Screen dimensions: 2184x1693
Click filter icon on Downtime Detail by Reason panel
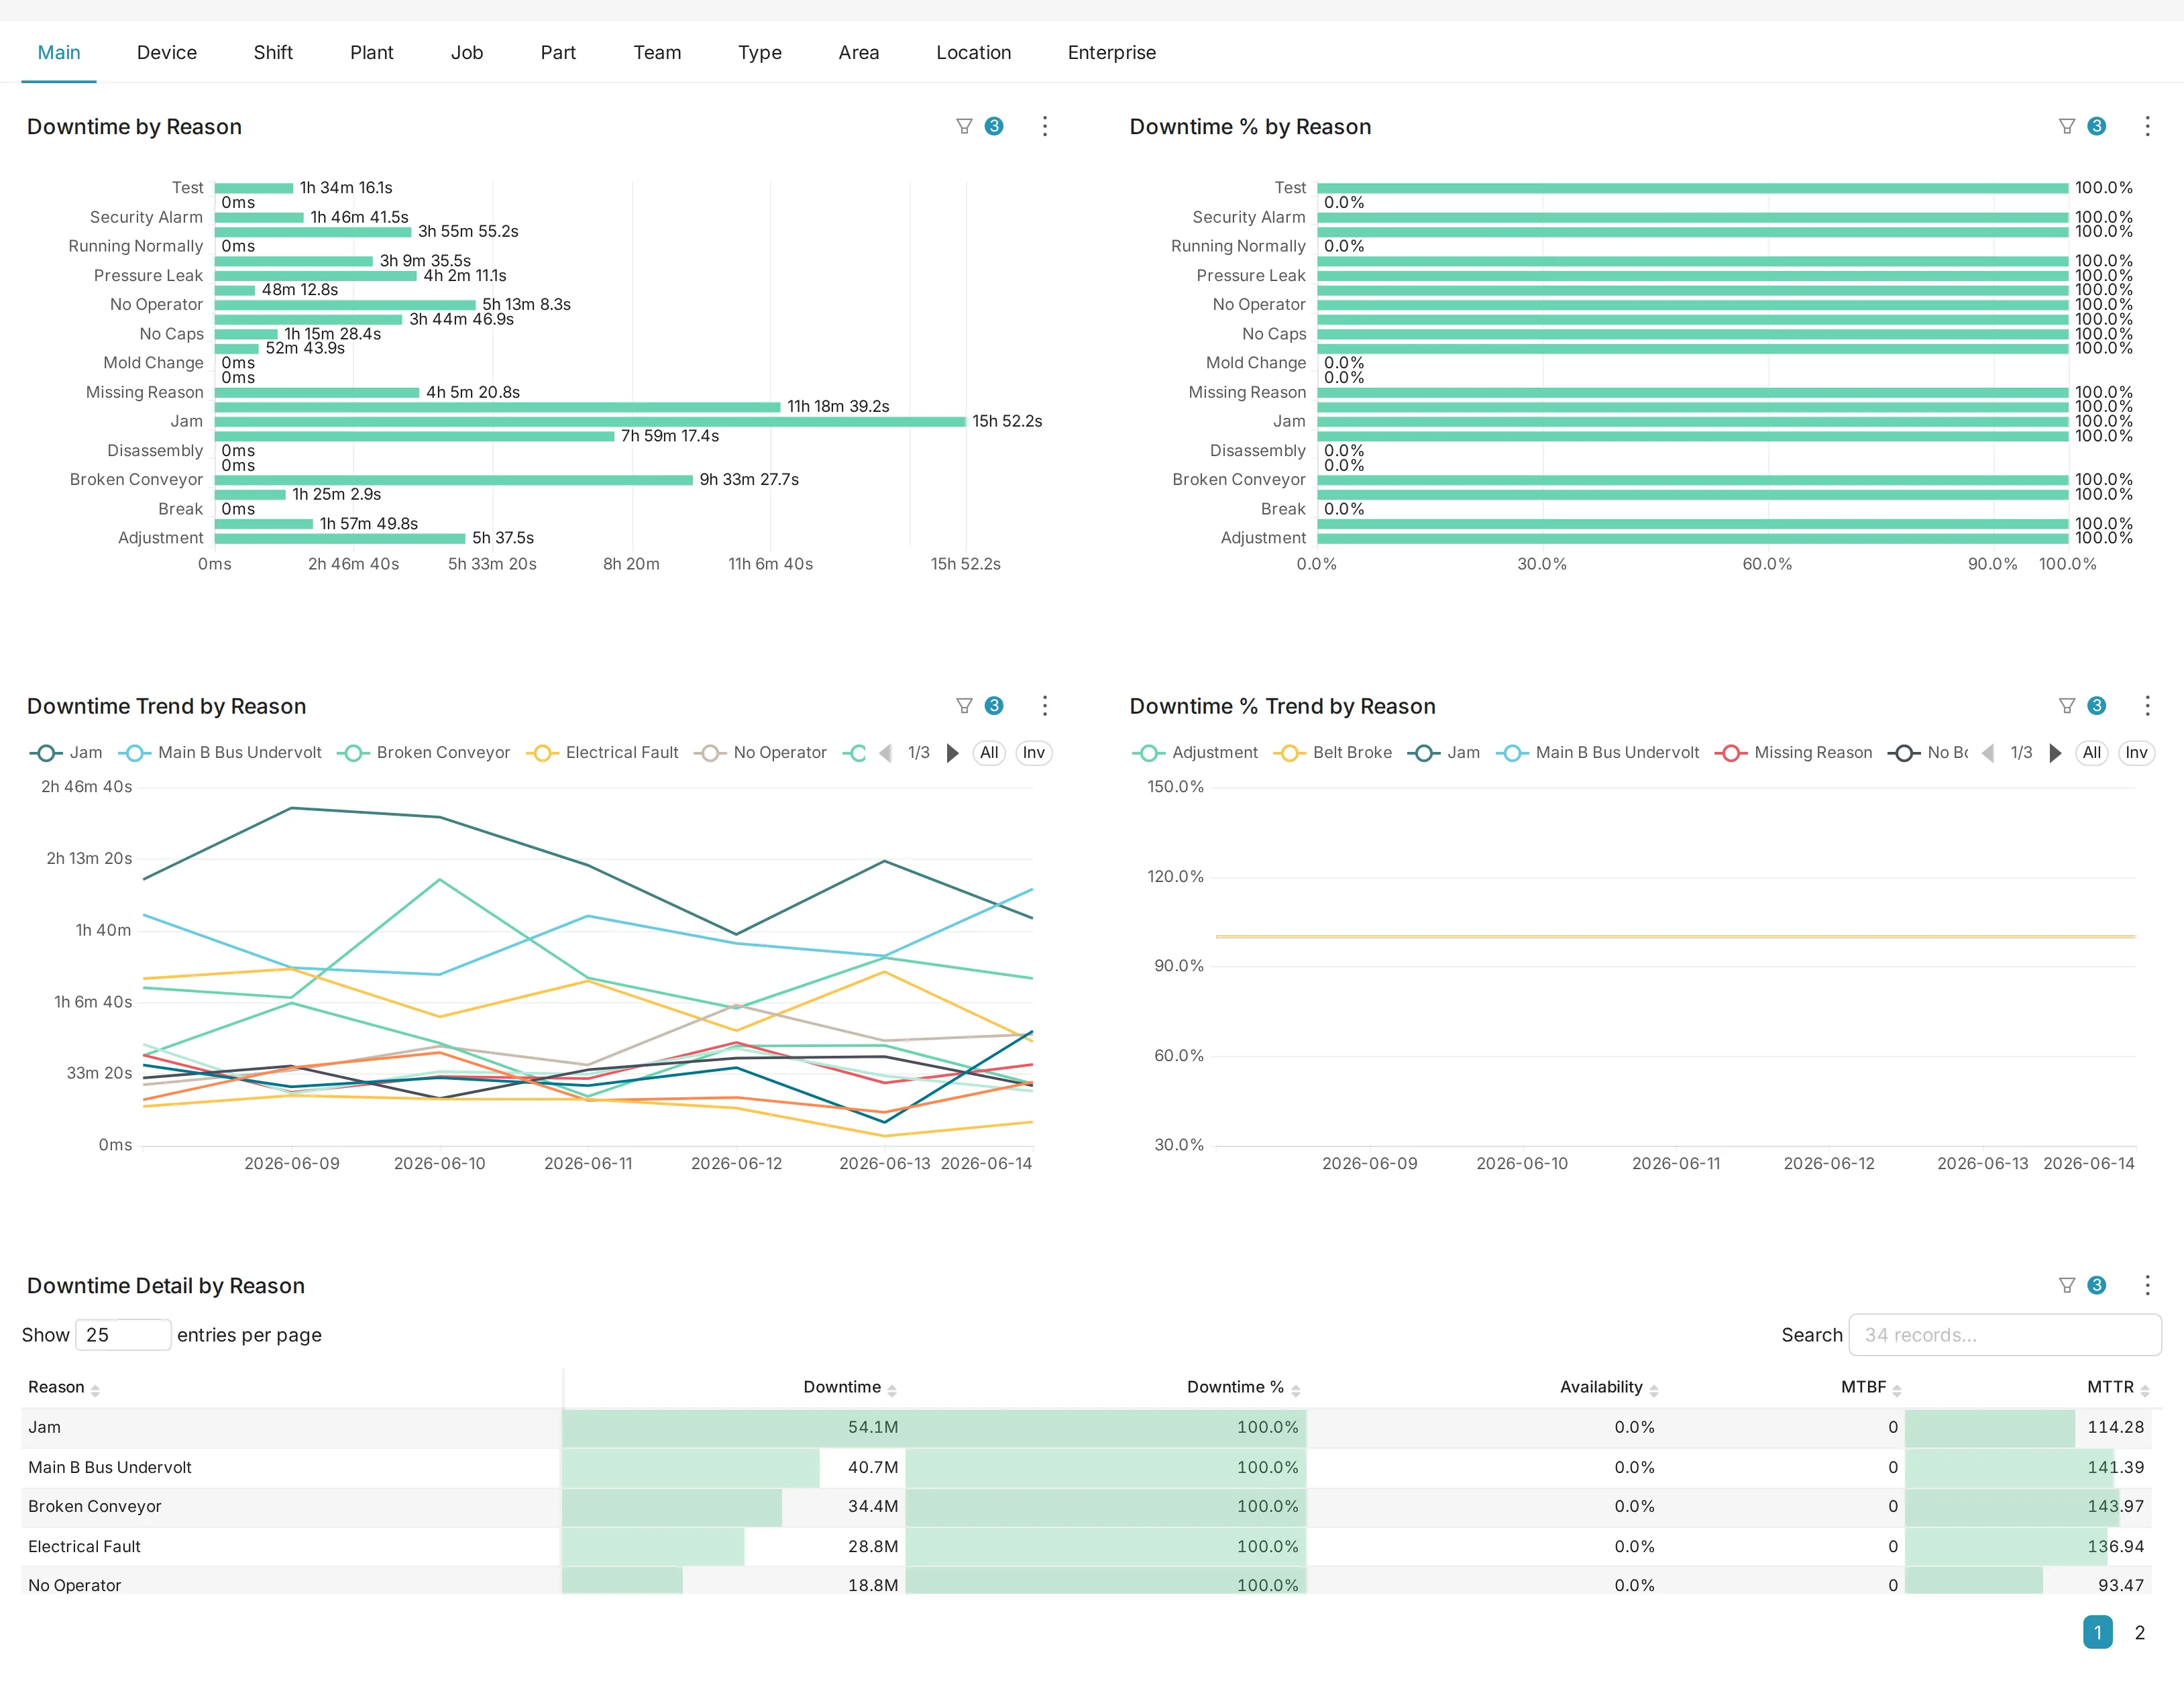[x=2067, y=1285]
